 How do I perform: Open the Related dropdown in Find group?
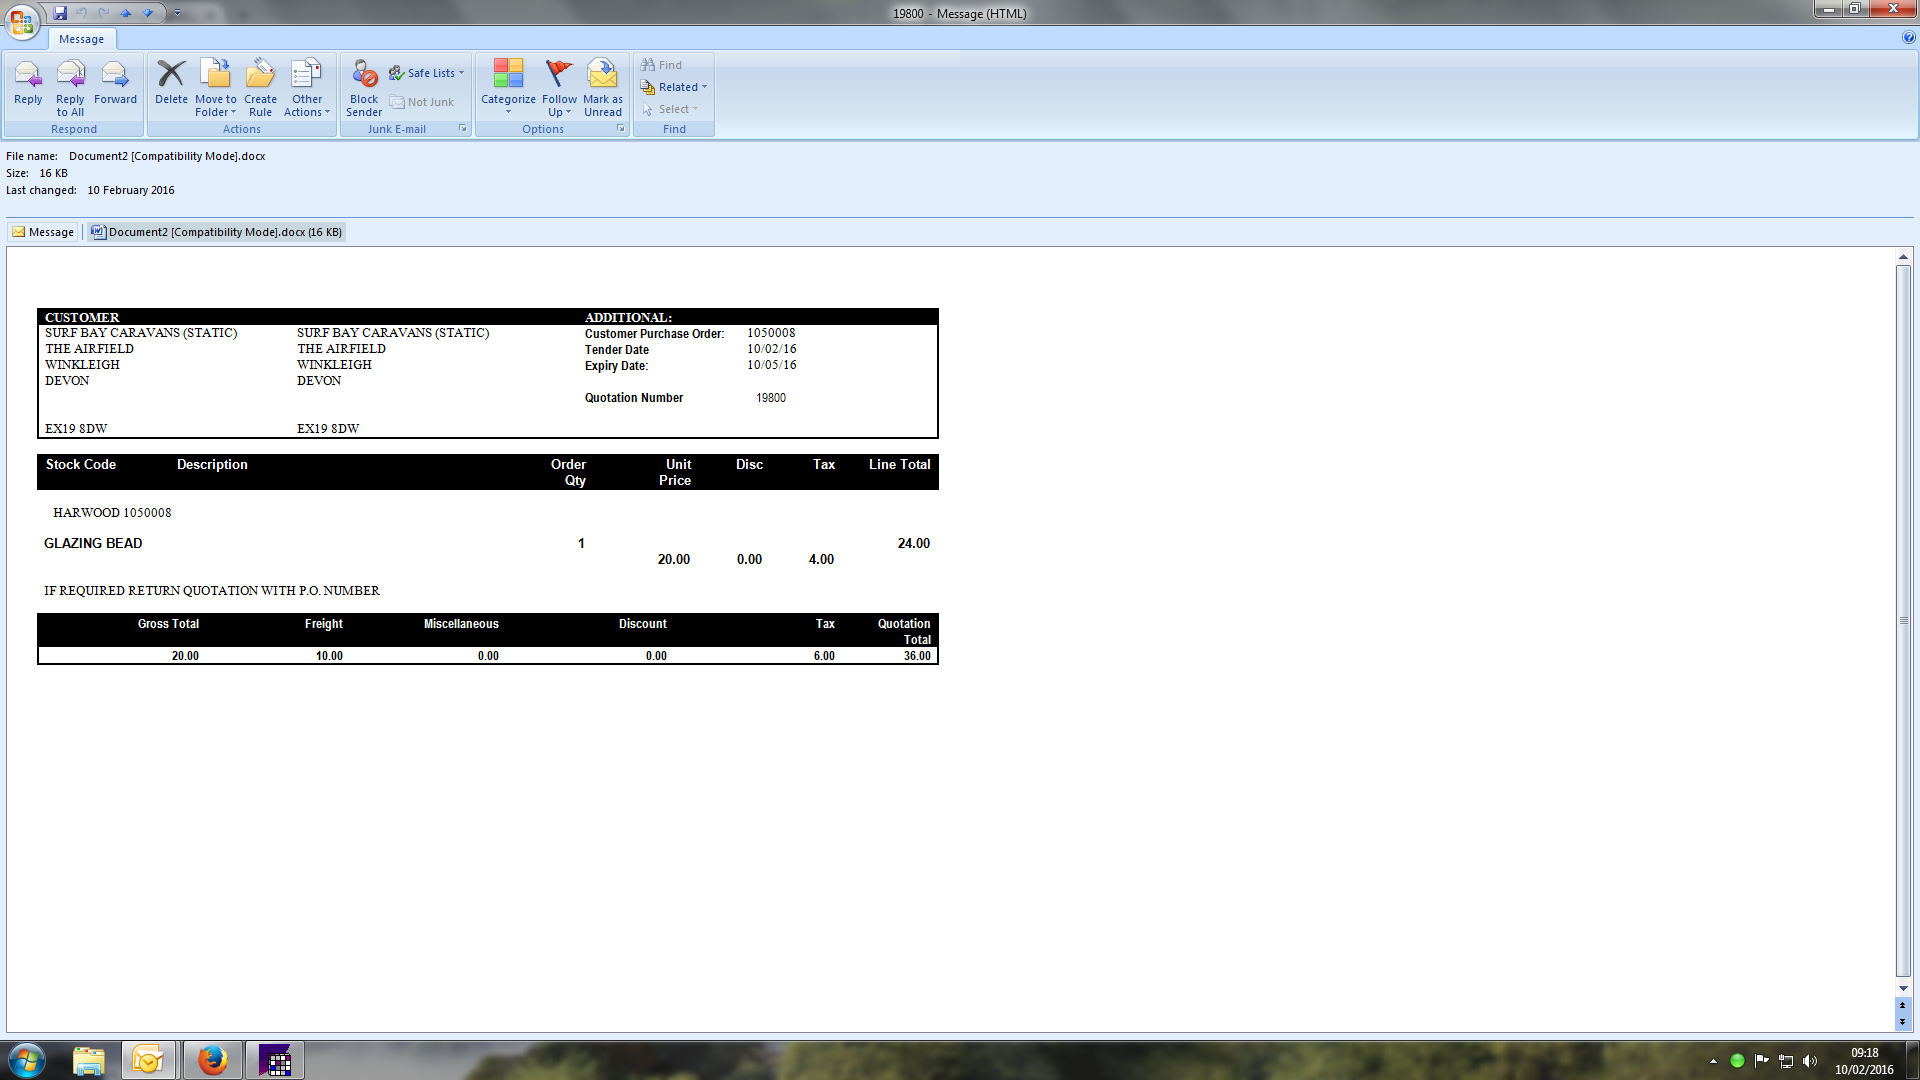tap(678, 87)
